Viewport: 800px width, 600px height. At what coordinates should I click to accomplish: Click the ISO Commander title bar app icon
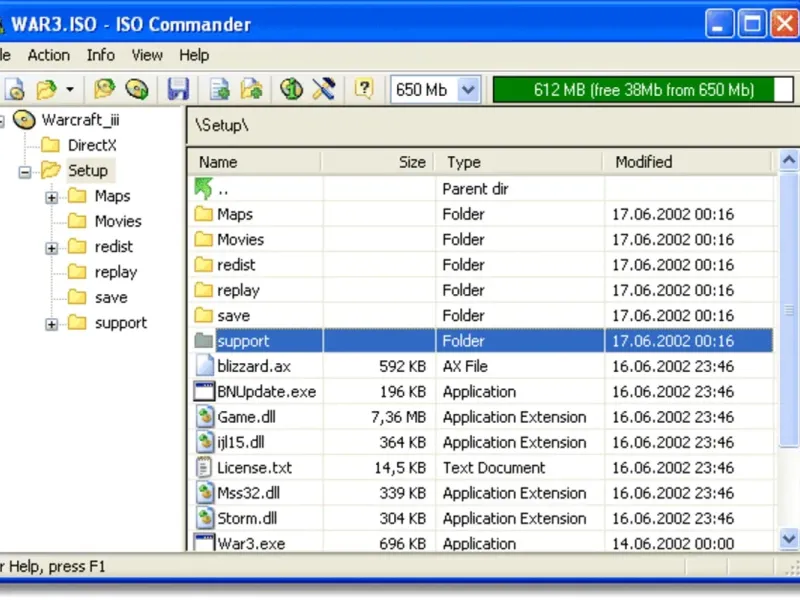point(2,24)
